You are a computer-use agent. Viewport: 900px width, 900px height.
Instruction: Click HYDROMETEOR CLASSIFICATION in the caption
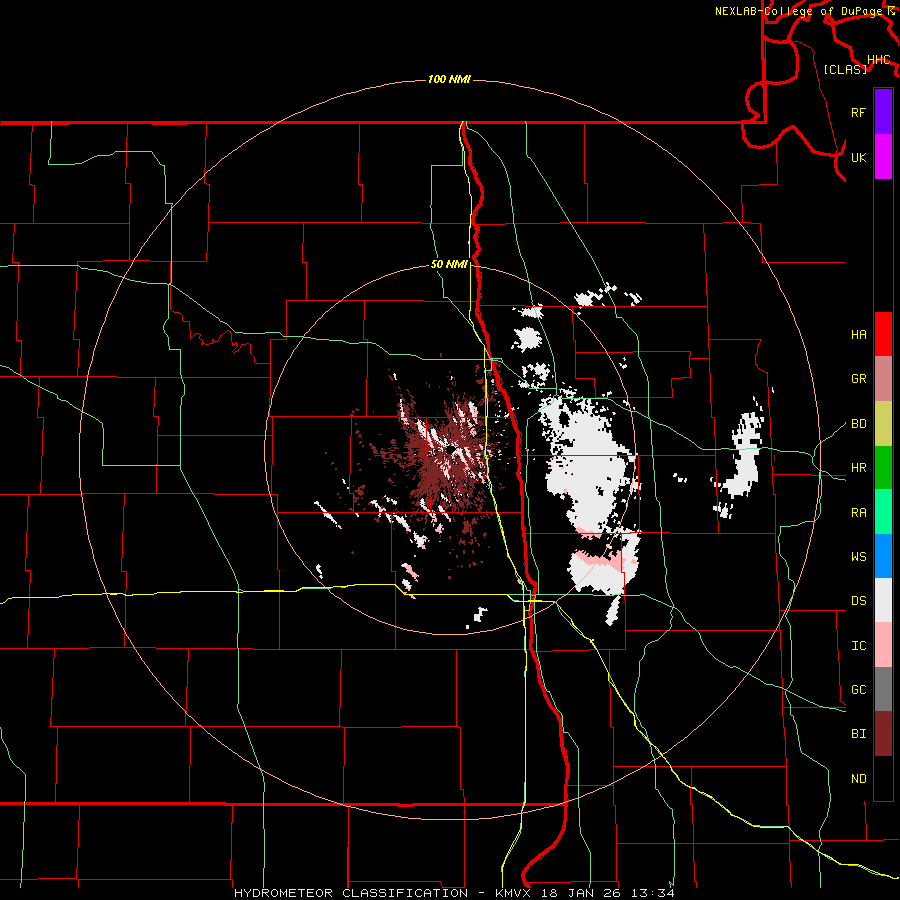[x=351, y=893]
